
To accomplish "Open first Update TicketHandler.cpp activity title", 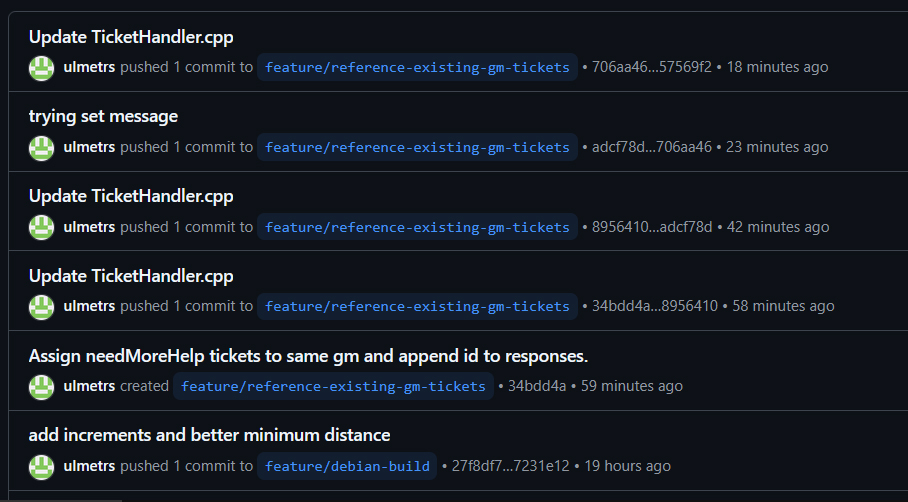I will point(131,37).
